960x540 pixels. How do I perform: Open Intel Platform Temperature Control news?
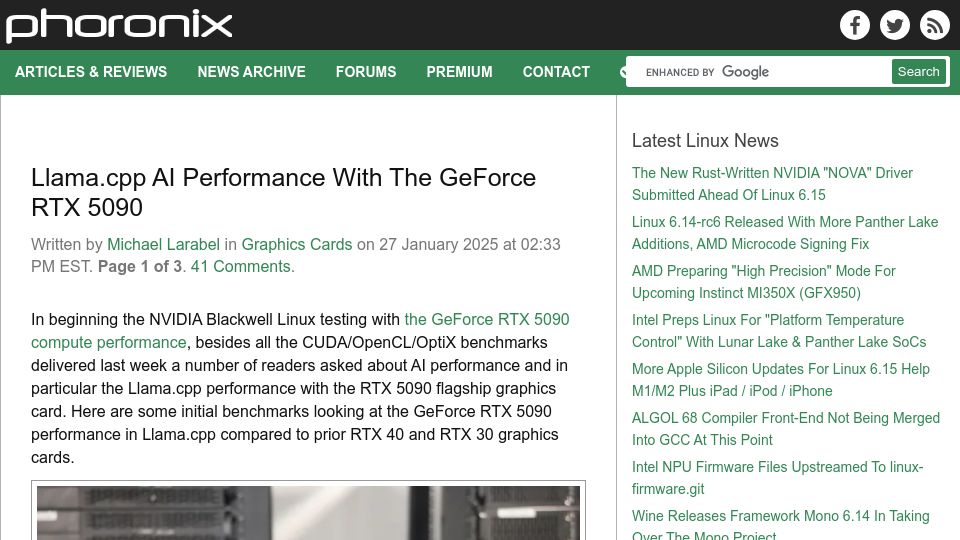point(779,331)
